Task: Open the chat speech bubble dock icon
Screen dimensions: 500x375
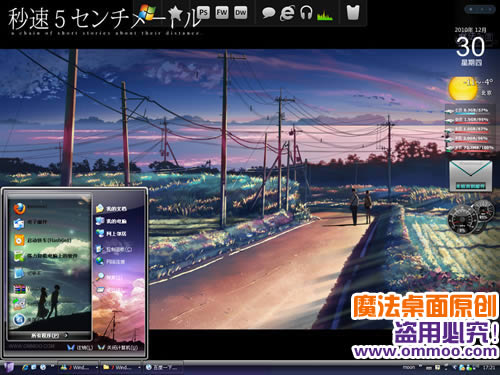Action: click(268, 13)
